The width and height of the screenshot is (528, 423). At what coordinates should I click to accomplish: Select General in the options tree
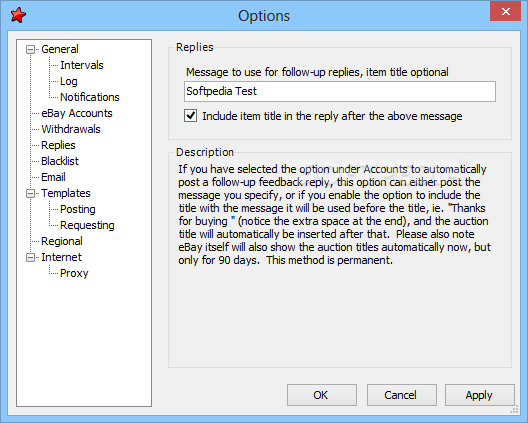pyautogui.click(x=60, y=49)
